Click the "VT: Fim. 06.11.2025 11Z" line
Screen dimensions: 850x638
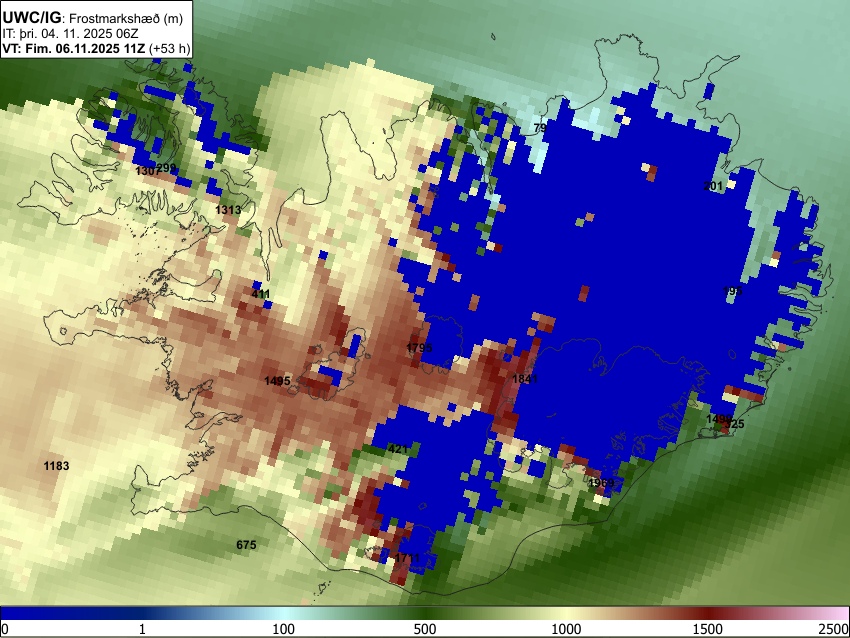point(96,49)
